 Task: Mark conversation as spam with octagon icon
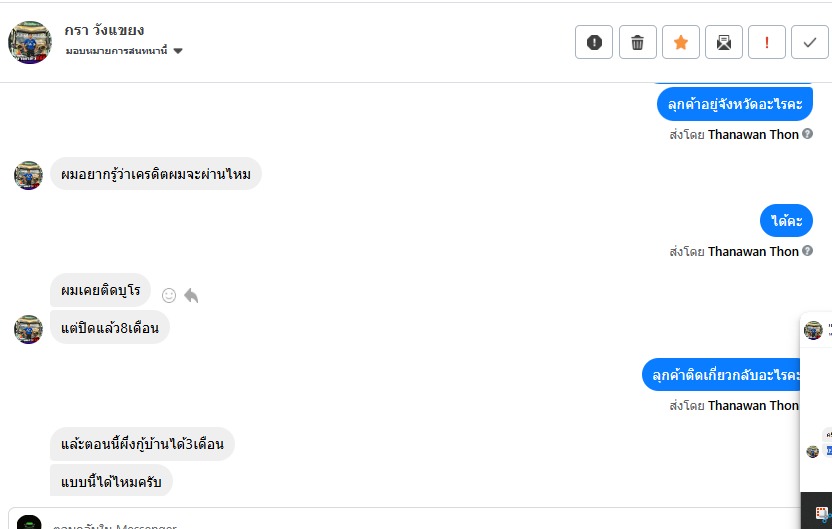click(594, 42)
